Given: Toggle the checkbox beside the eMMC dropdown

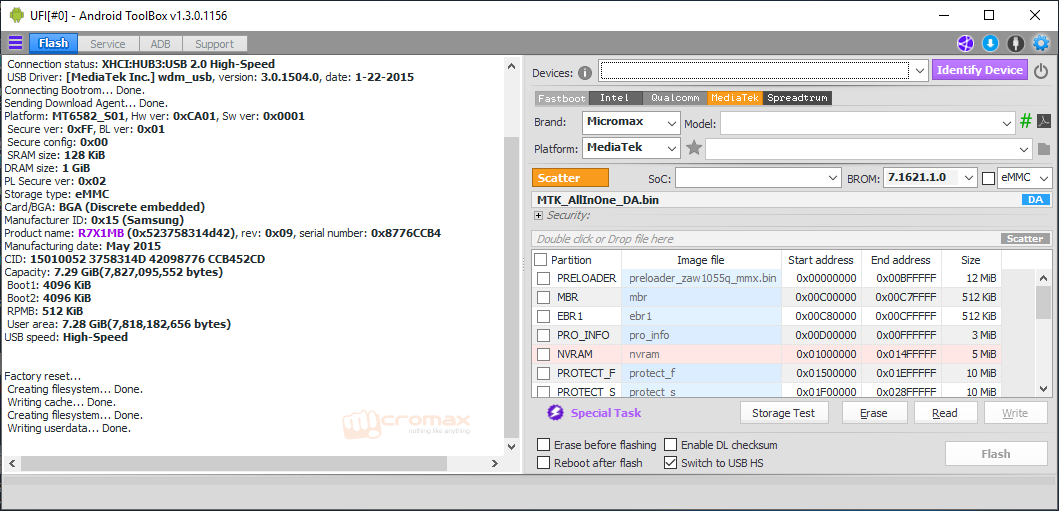Looking at the screenshot, I should coord(989,178).
